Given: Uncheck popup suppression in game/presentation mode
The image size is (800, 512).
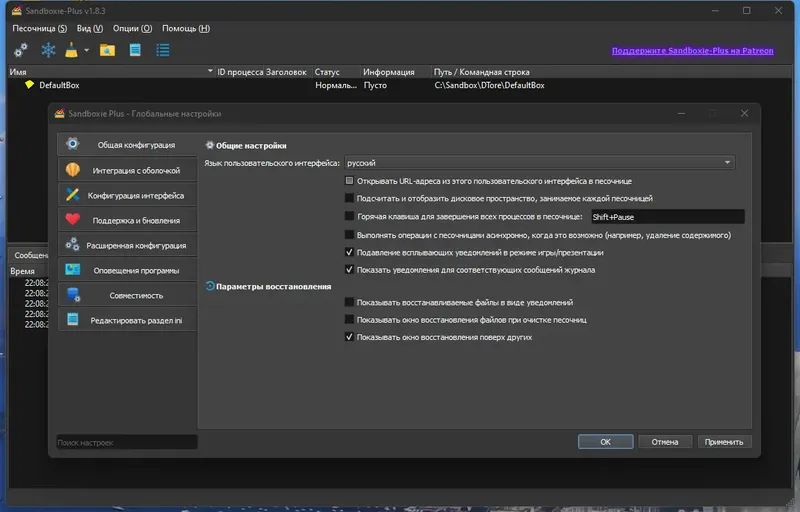Looking at the screenshot, I should point(349,252).
